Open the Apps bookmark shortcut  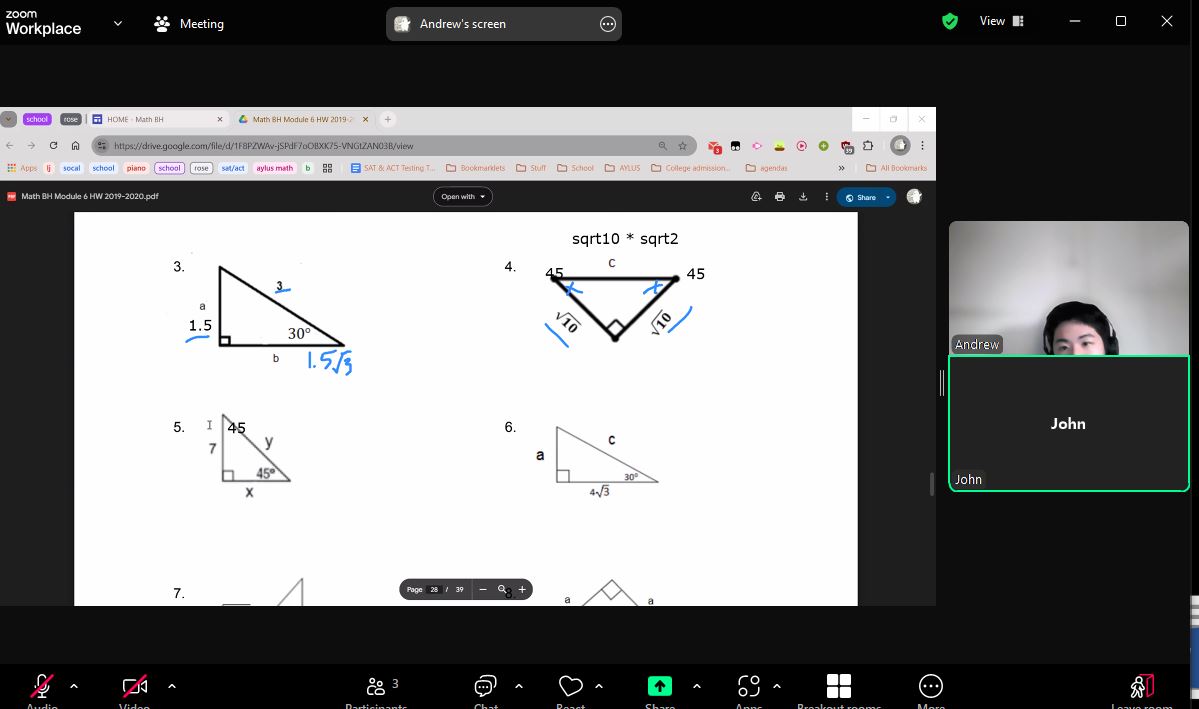click(22, 168)
